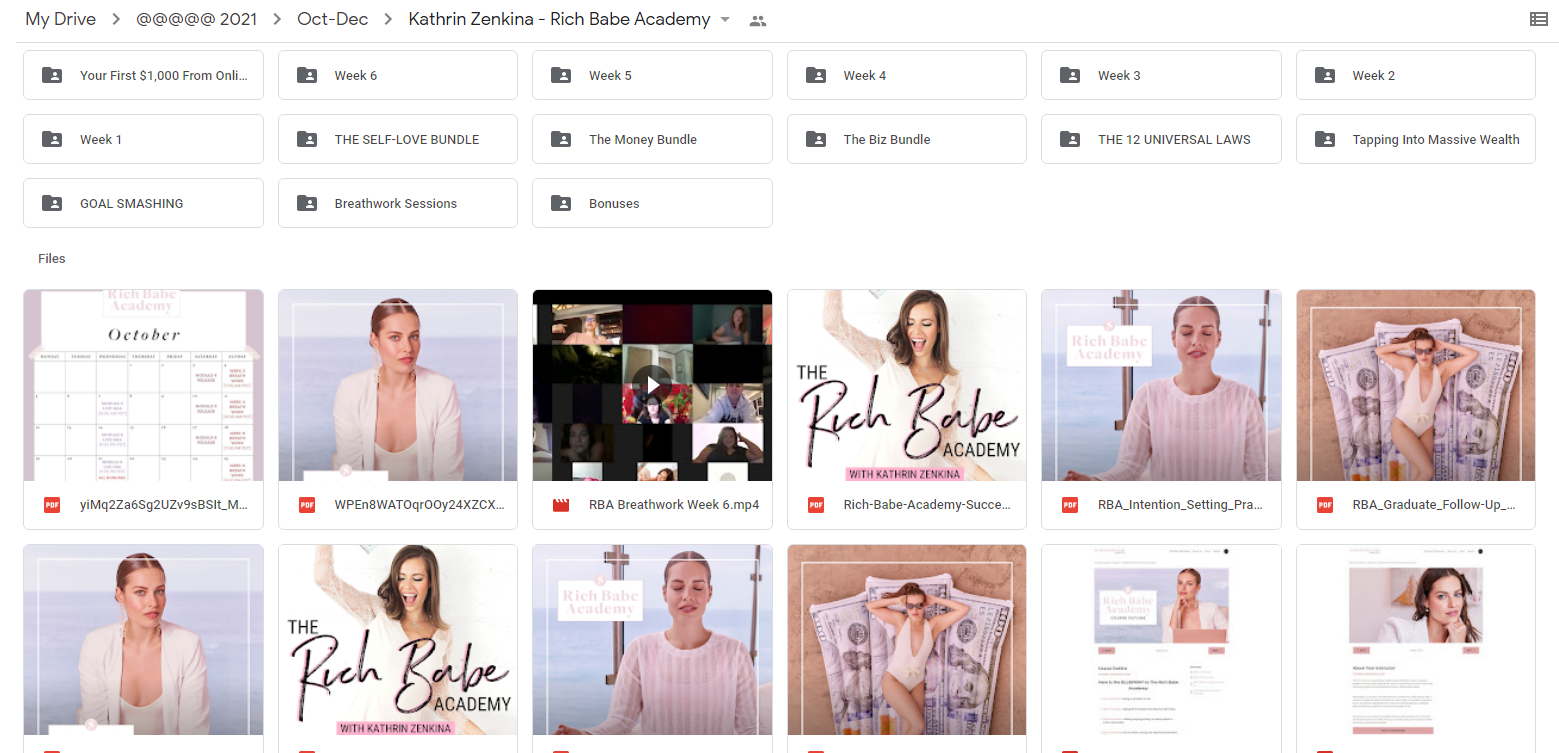Click PDF icon of Rich-Babe-Academy-Succe file

click(816, 505)
